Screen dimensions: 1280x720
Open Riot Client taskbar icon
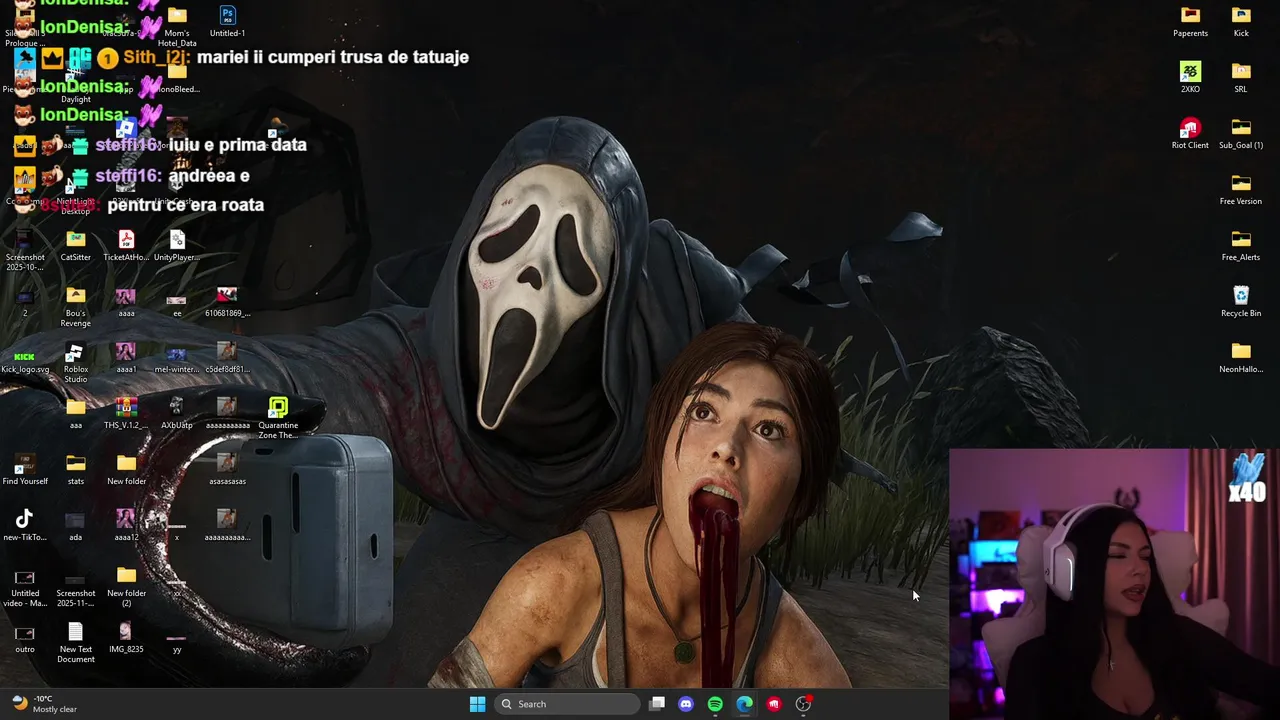click(x=774, y=704)
